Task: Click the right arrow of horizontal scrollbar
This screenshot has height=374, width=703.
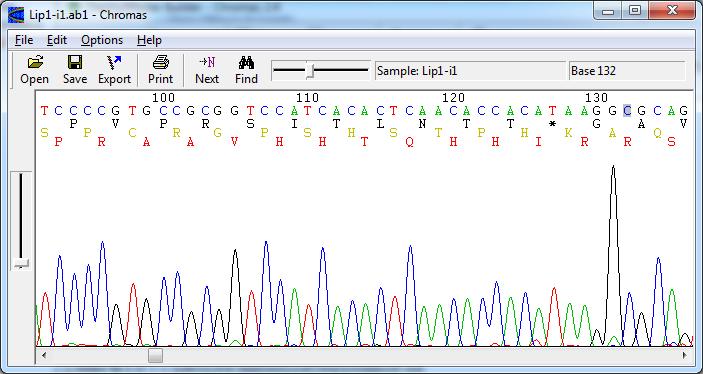Action: 685,356
